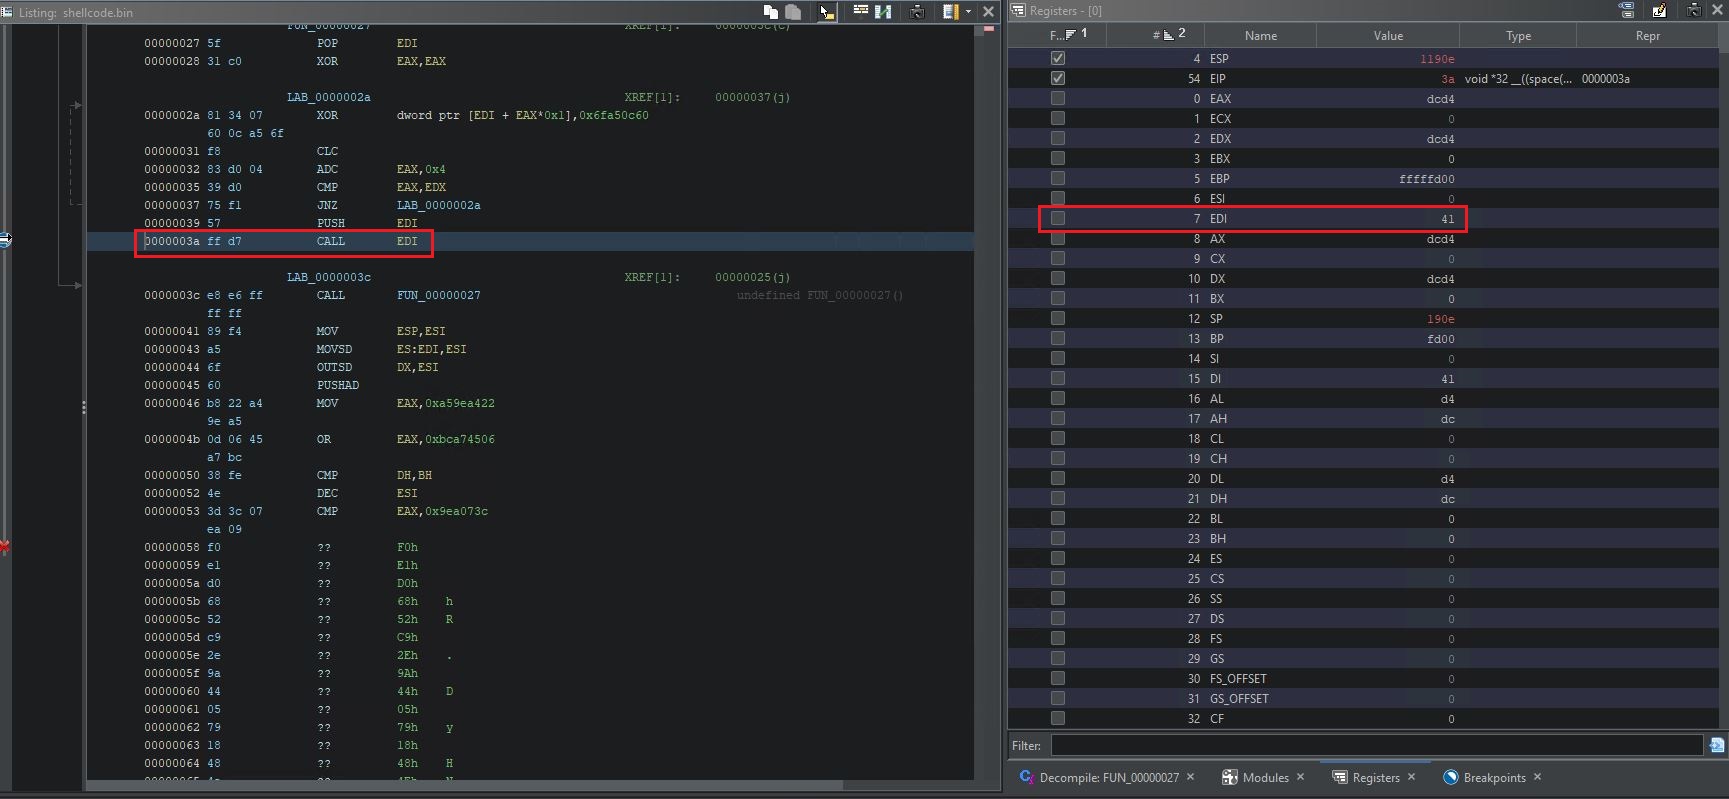The width and height of the screenshot is (1729, 799).
Task: Close the Listing shellcode.bin panel
Action: point(989,12)
